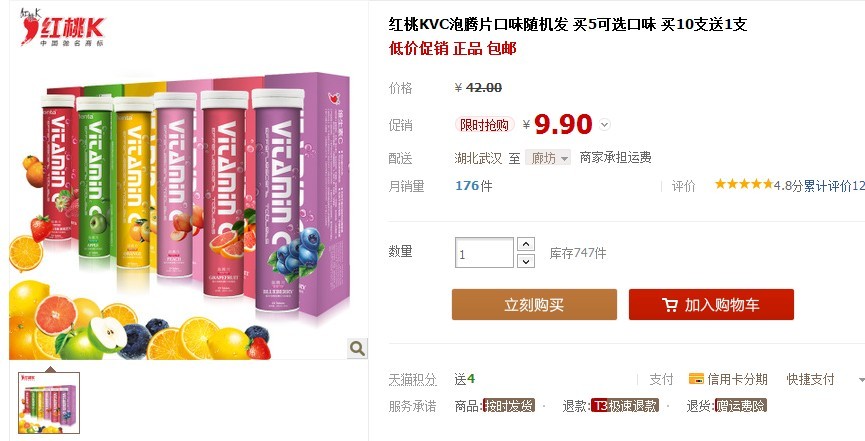The image size is (865, 441).
Task: Decrease quantity with the down arrow
Action: click(x=526, y=261)
